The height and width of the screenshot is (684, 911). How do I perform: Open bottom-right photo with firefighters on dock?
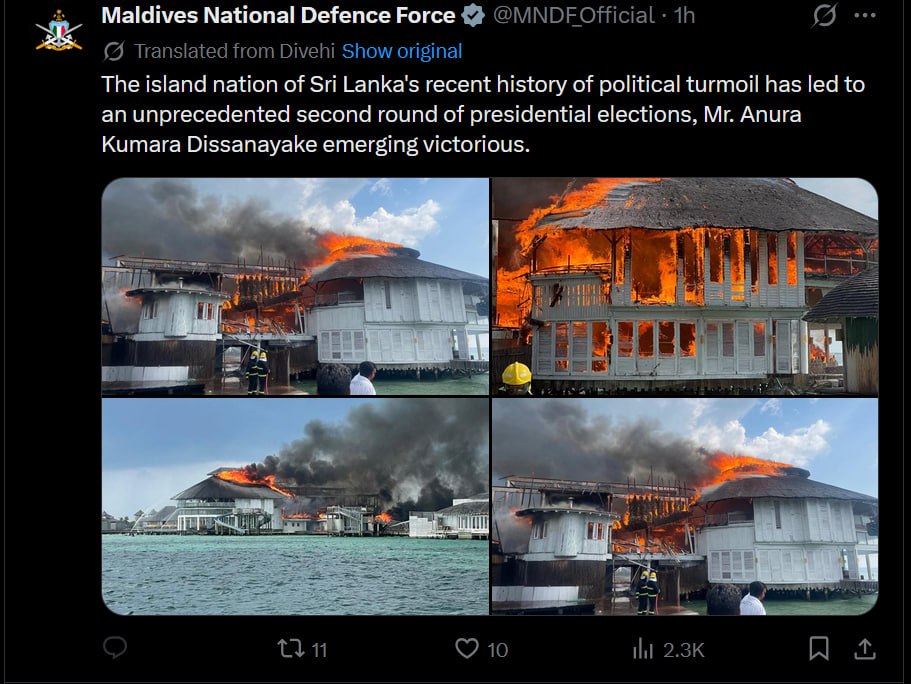tap(685, 506)
